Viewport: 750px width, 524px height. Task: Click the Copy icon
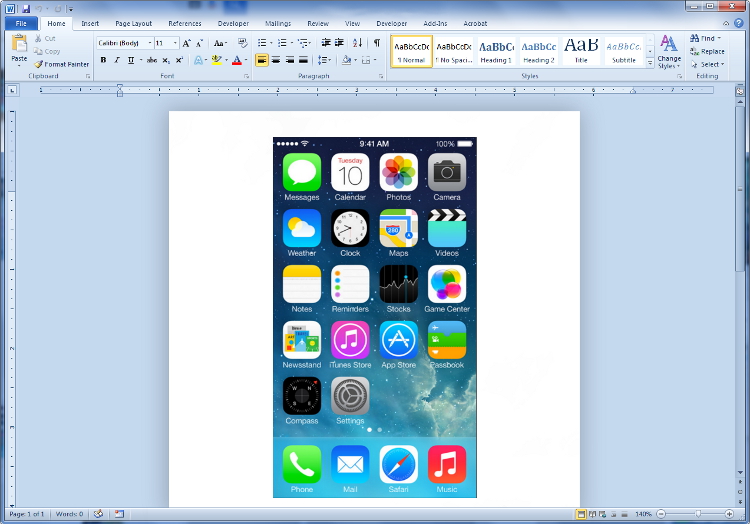pos(38,51)
